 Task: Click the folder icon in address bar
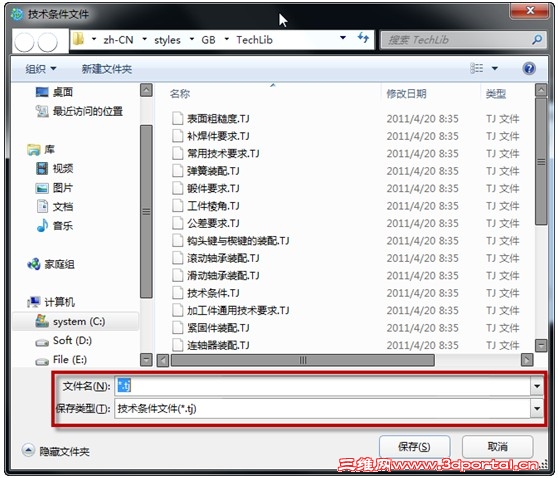coord(78,39)
